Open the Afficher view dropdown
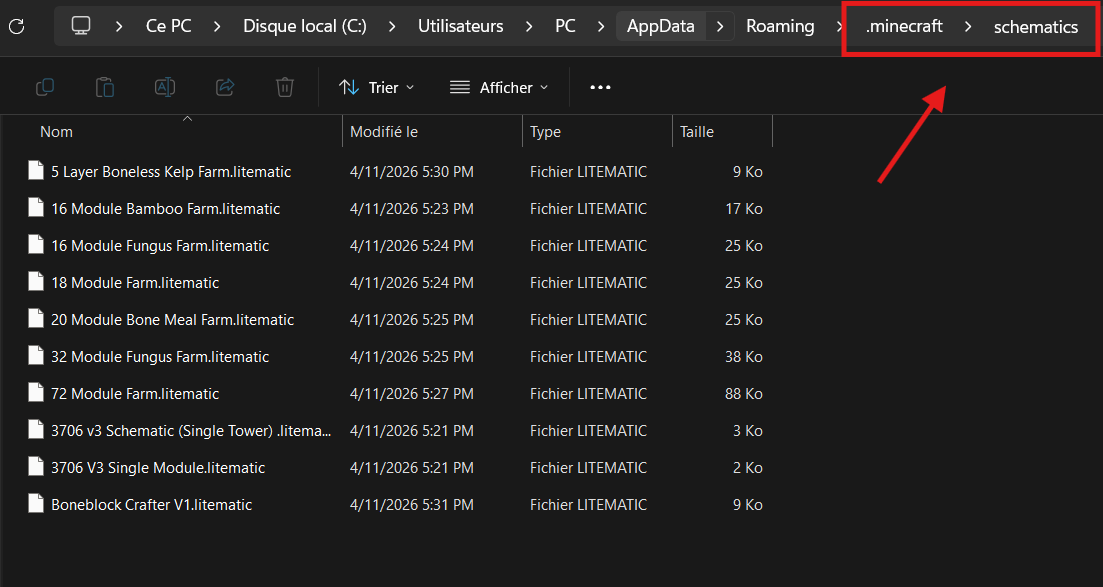 499,88
